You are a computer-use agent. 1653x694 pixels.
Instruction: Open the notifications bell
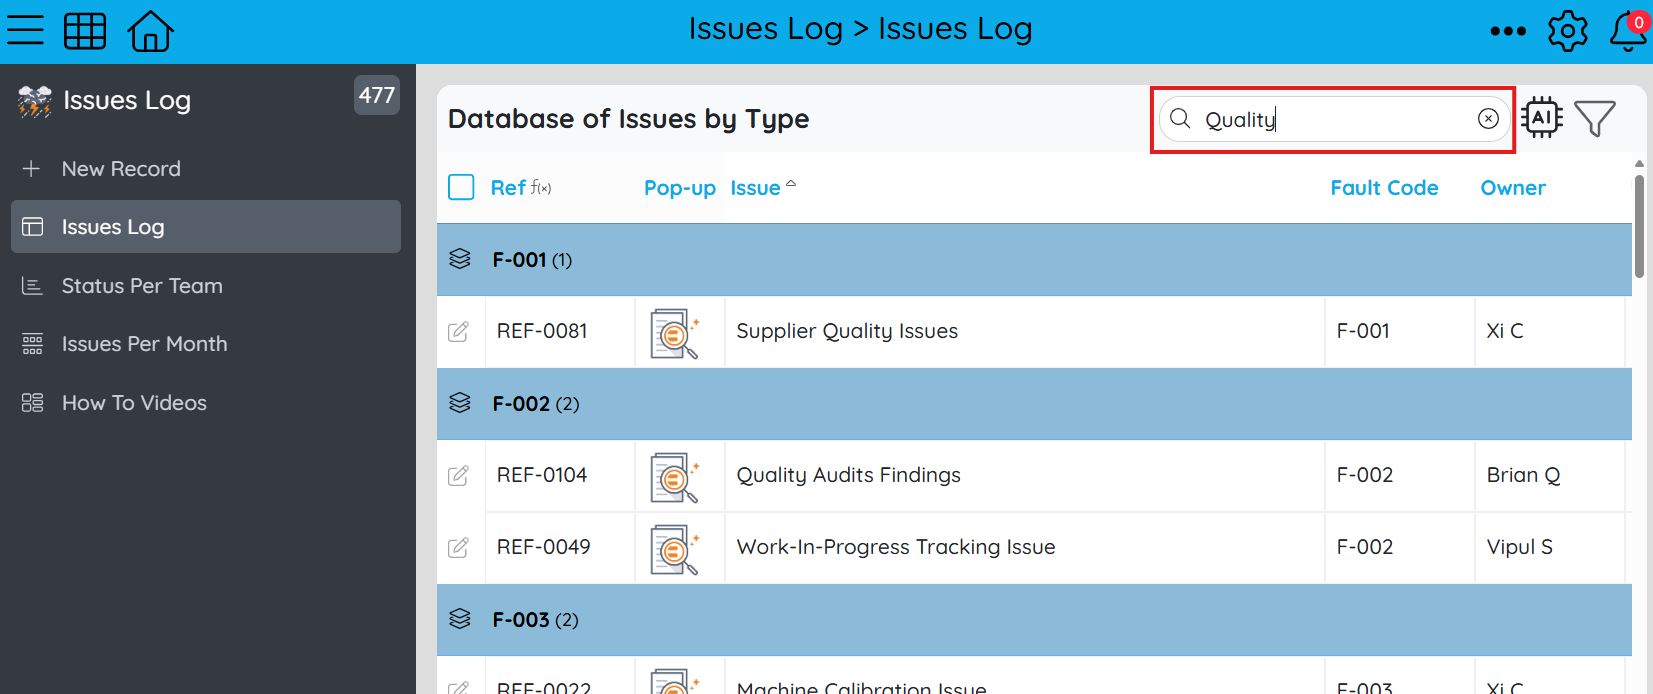click(1628, 31)
